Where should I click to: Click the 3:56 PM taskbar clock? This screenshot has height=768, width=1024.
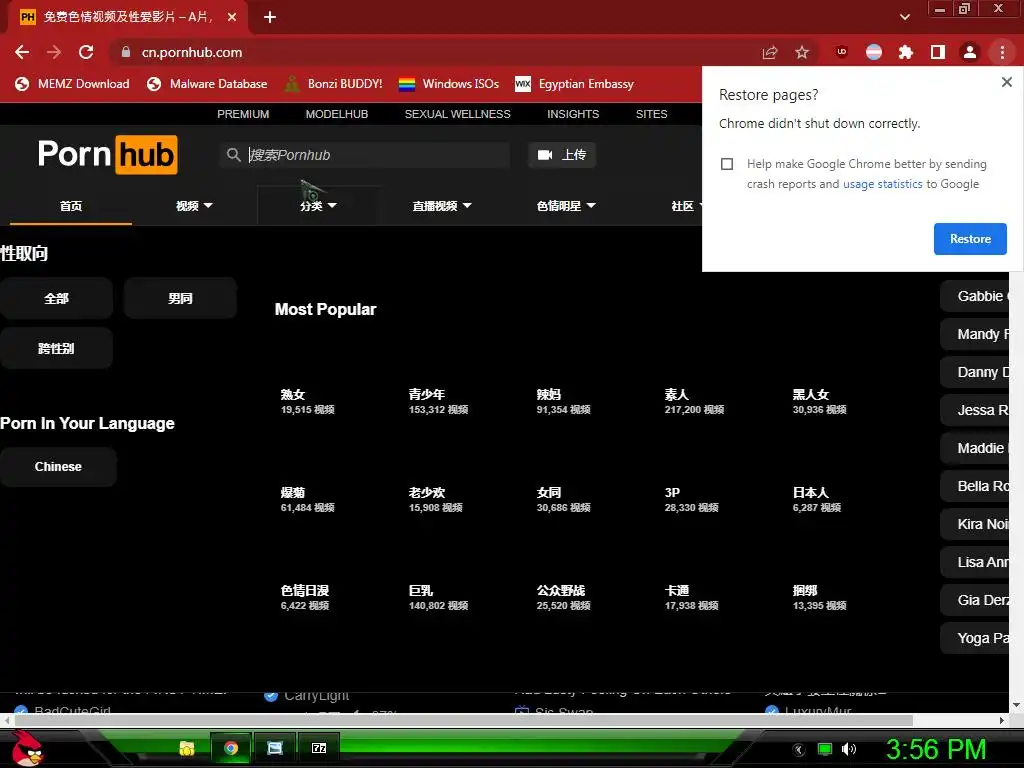[x=936, y=749]
